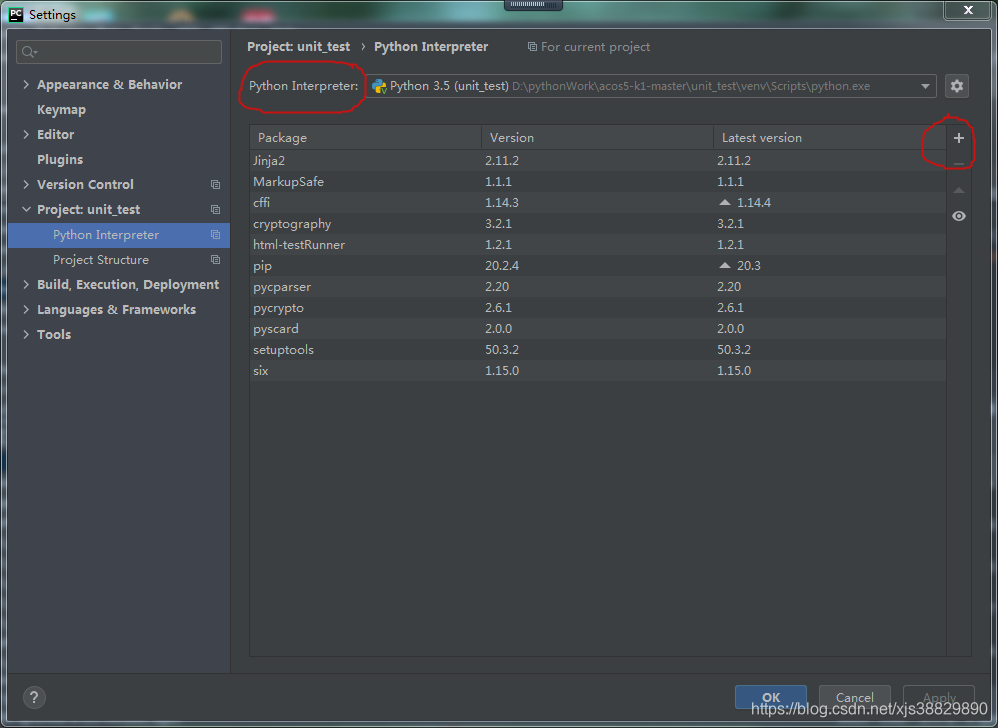Expand the Editor section
The image size is (998, 728).
click(x=26, y=134)
